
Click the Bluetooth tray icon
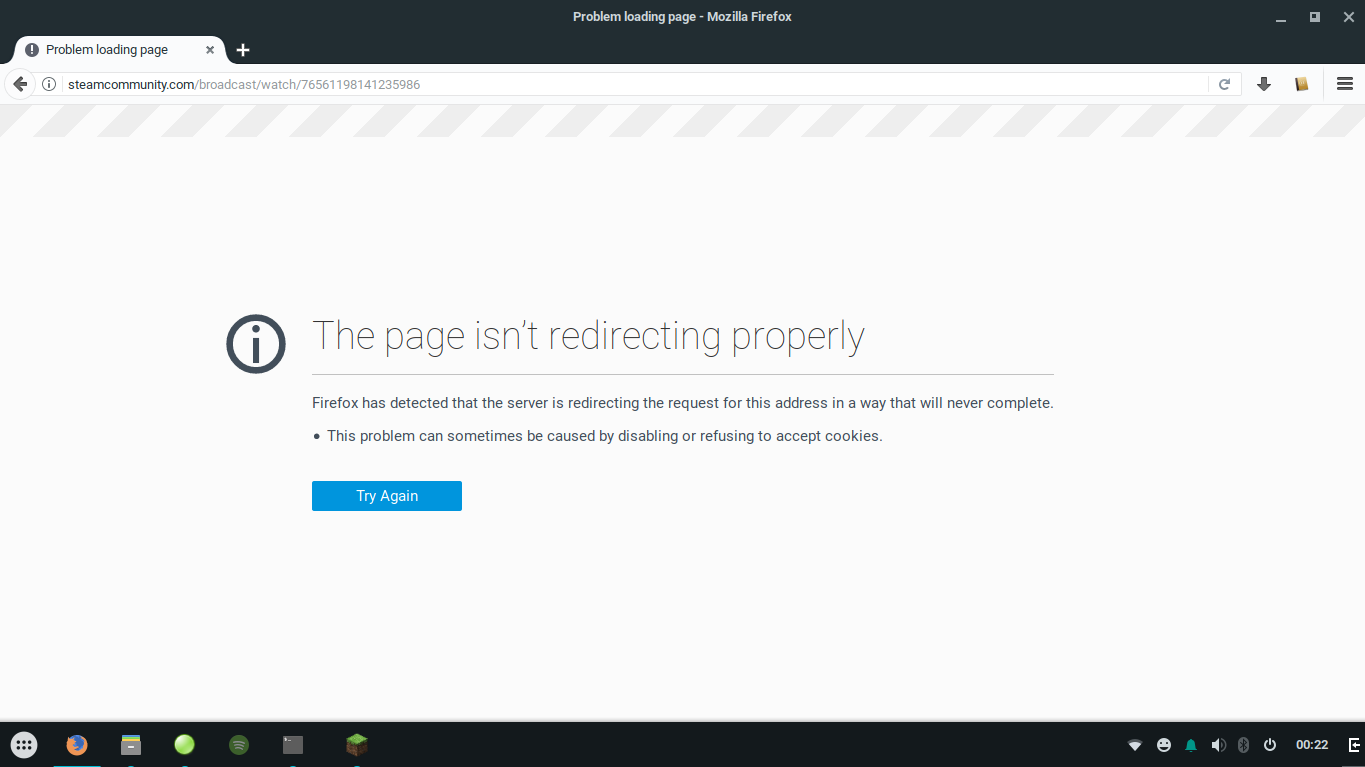coord(1244,745)
